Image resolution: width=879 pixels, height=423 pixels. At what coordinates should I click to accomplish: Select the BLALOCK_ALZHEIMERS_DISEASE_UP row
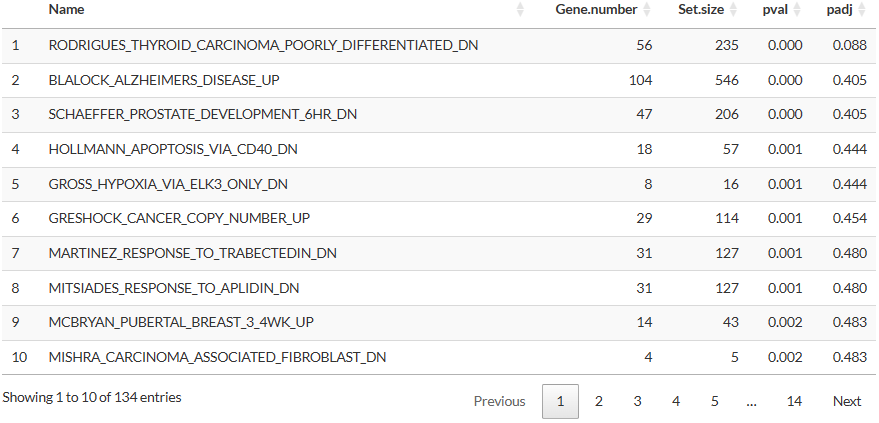[x=439, y=80]
